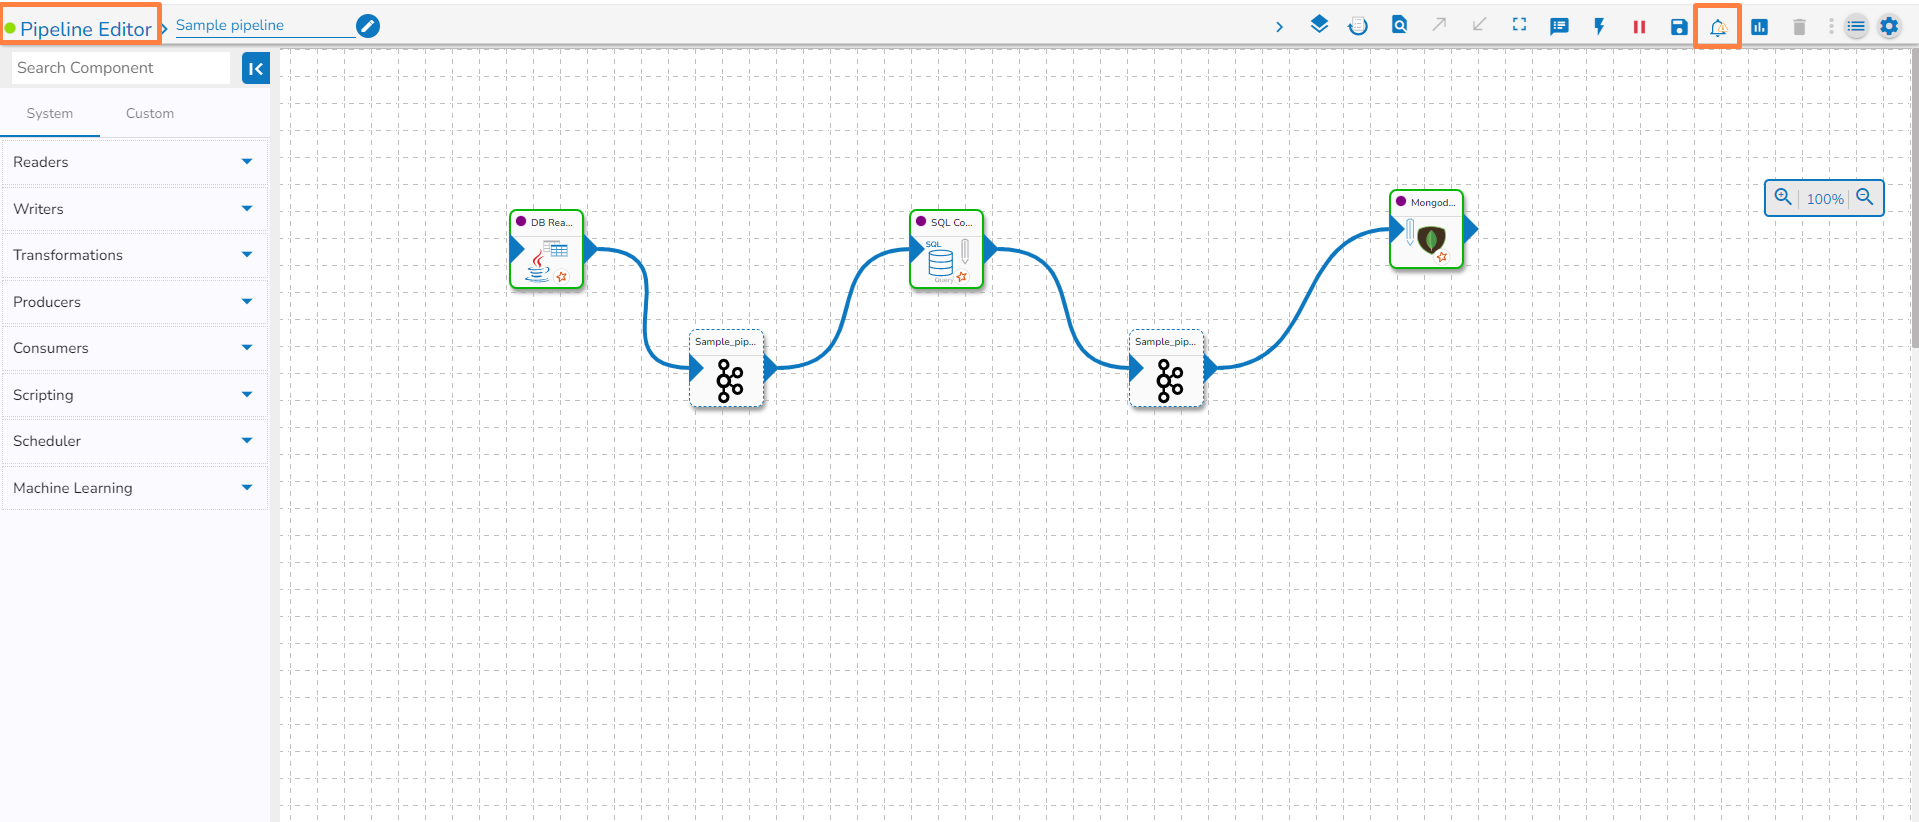The image size is (1919, 822).
Task: Edit the pipeline name with pencil icon
Action: pos(368,26)
